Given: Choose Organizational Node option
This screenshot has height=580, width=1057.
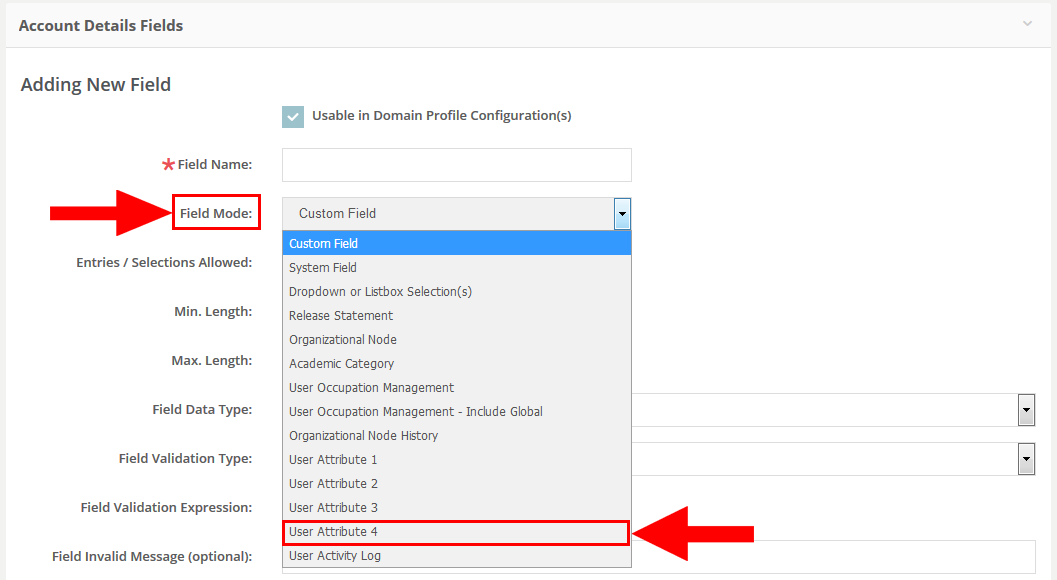Looking at the screenshot, I should [456, 339].
